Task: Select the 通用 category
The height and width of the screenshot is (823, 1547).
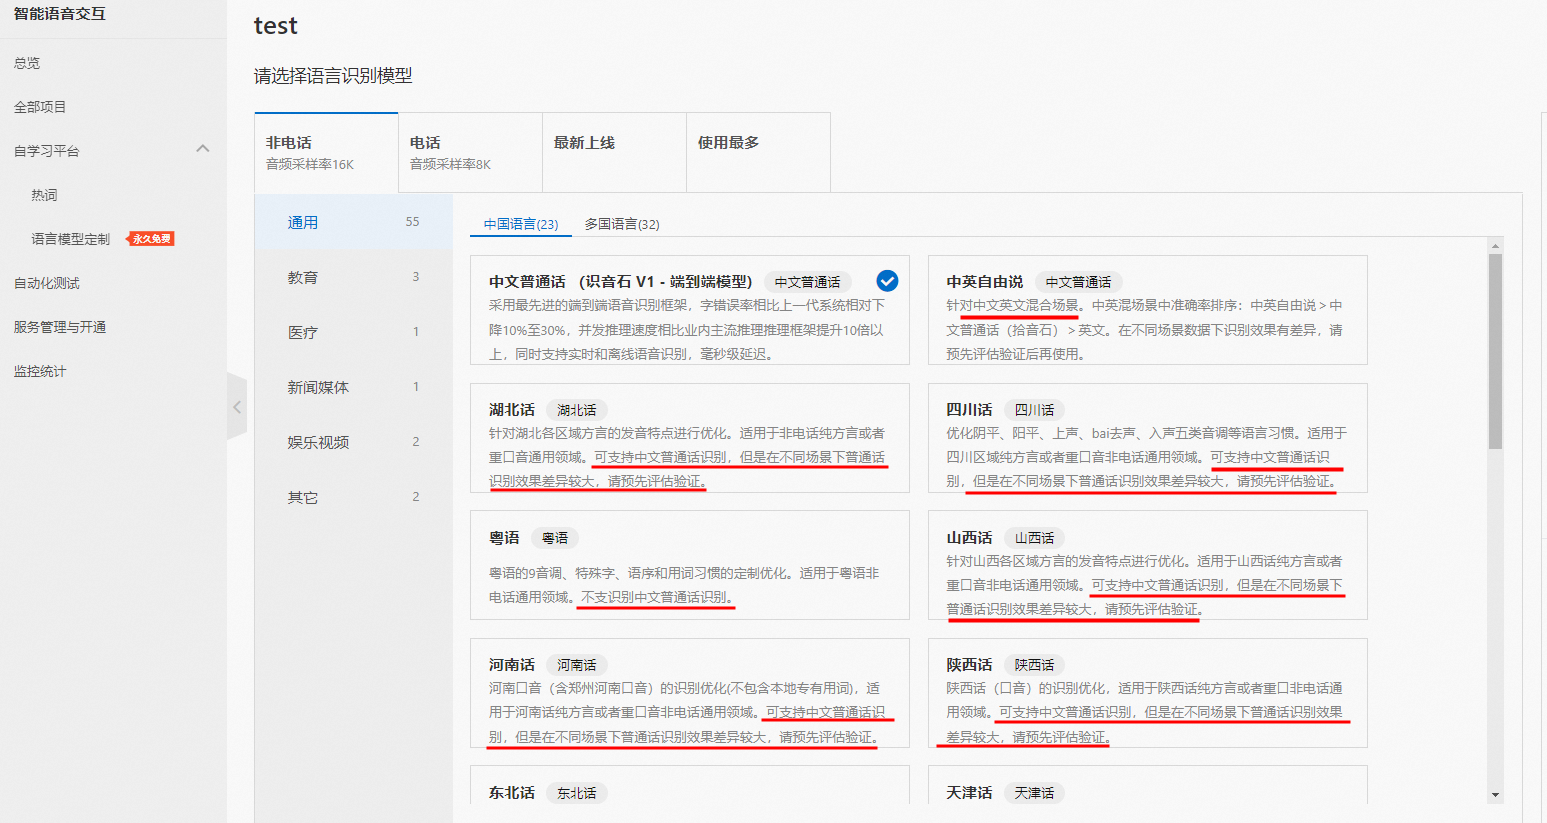Action: coord(354,222)
